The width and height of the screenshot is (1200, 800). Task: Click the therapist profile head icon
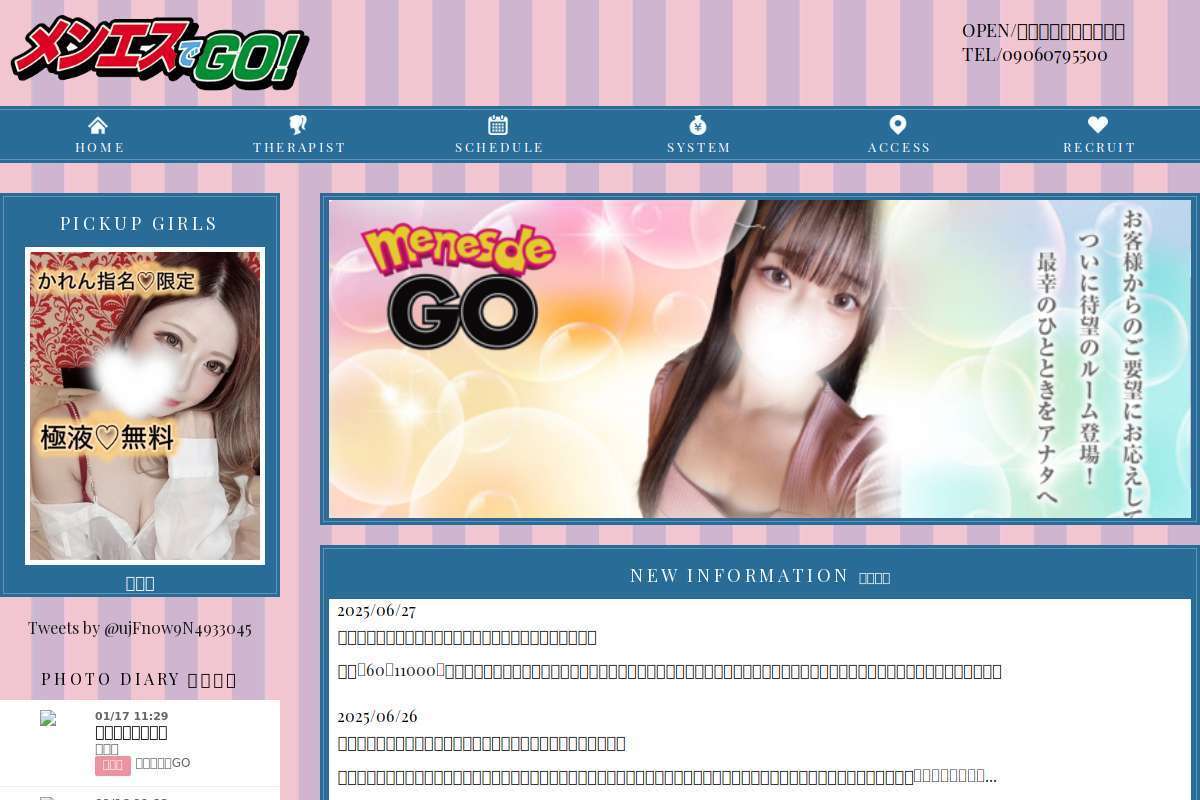pyautogui.click(x=298, y=125)
